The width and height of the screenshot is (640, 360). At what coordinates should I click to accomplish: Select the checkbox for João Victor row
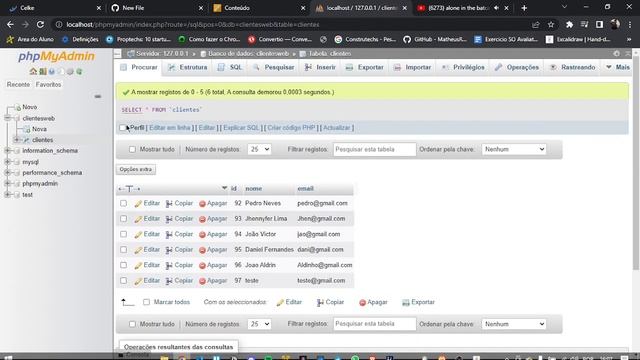[123, 234]
